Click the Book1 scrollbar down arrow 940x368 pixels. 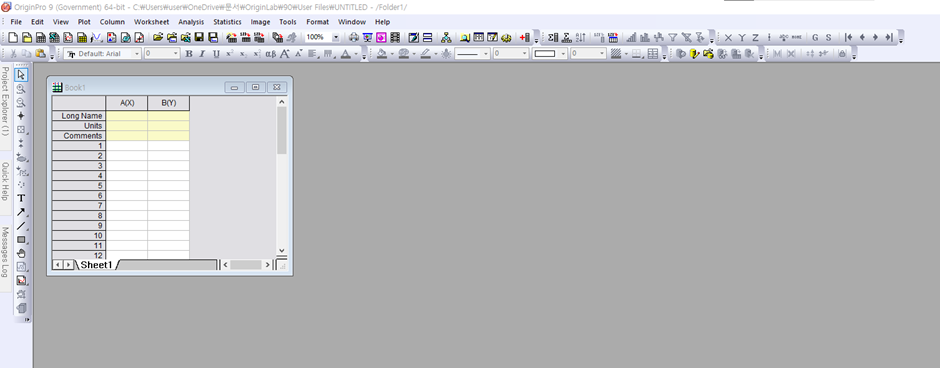click(282, 251)
